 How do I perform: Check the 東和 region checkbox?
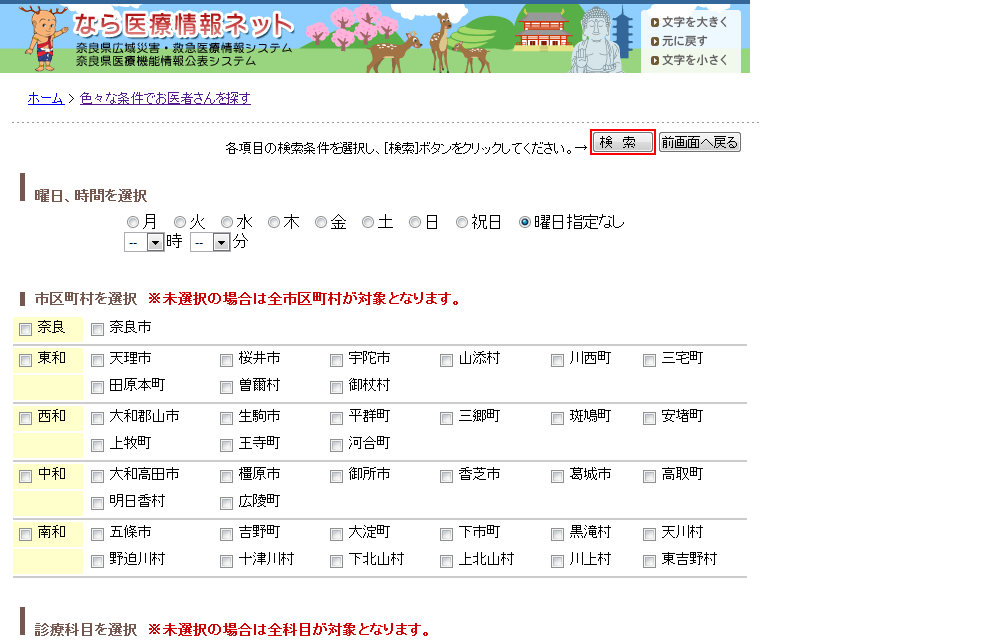(x=26, y=360)
